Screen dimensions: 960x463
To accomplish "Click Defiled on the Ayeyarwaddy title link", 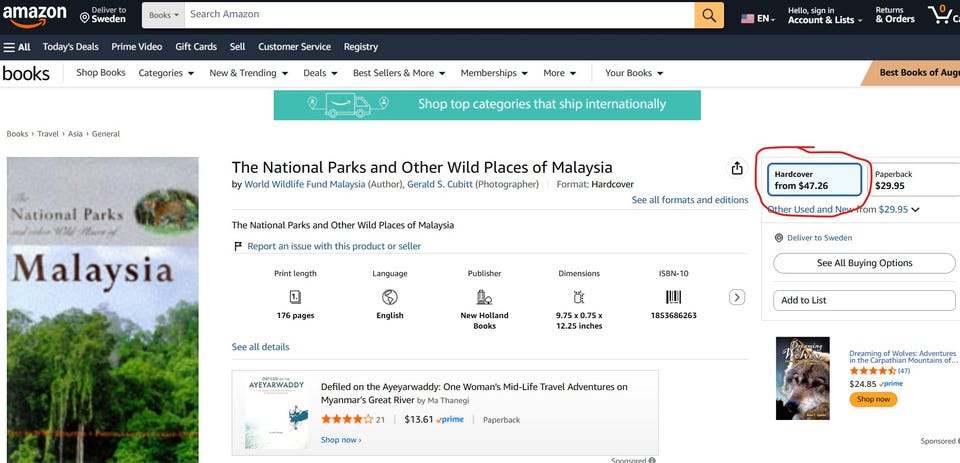I will [x=474, y=393].
